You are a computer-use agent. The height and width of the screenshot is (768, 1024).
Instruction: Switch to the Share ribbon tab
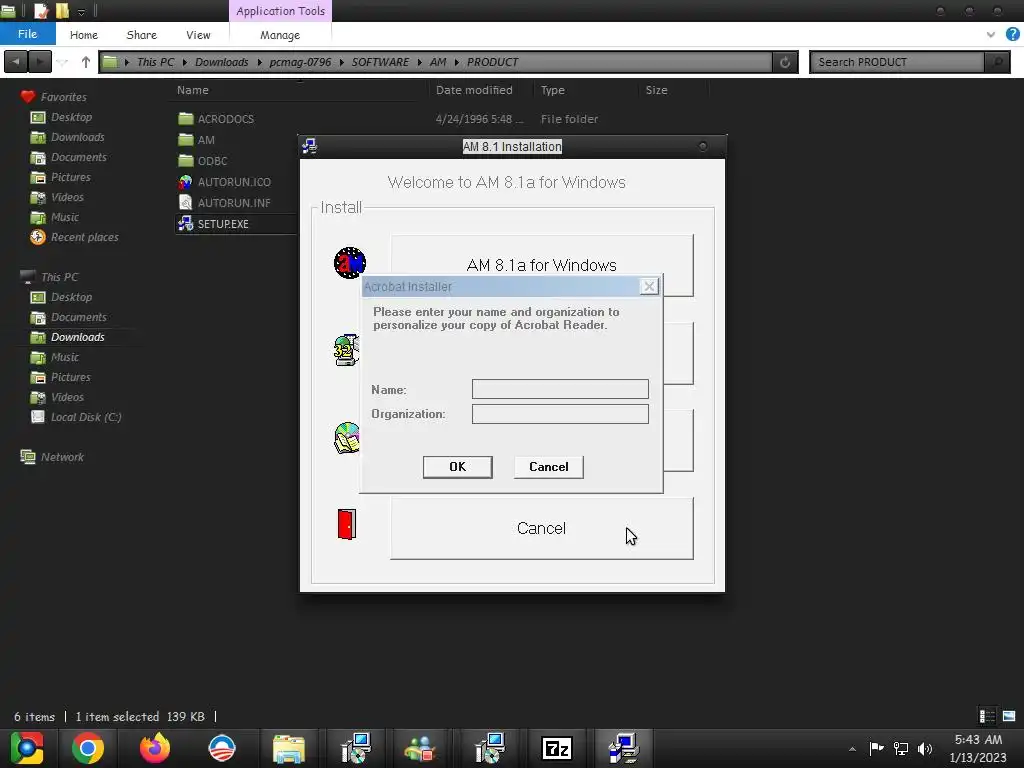pyautogui.click(x=142, y=35)
